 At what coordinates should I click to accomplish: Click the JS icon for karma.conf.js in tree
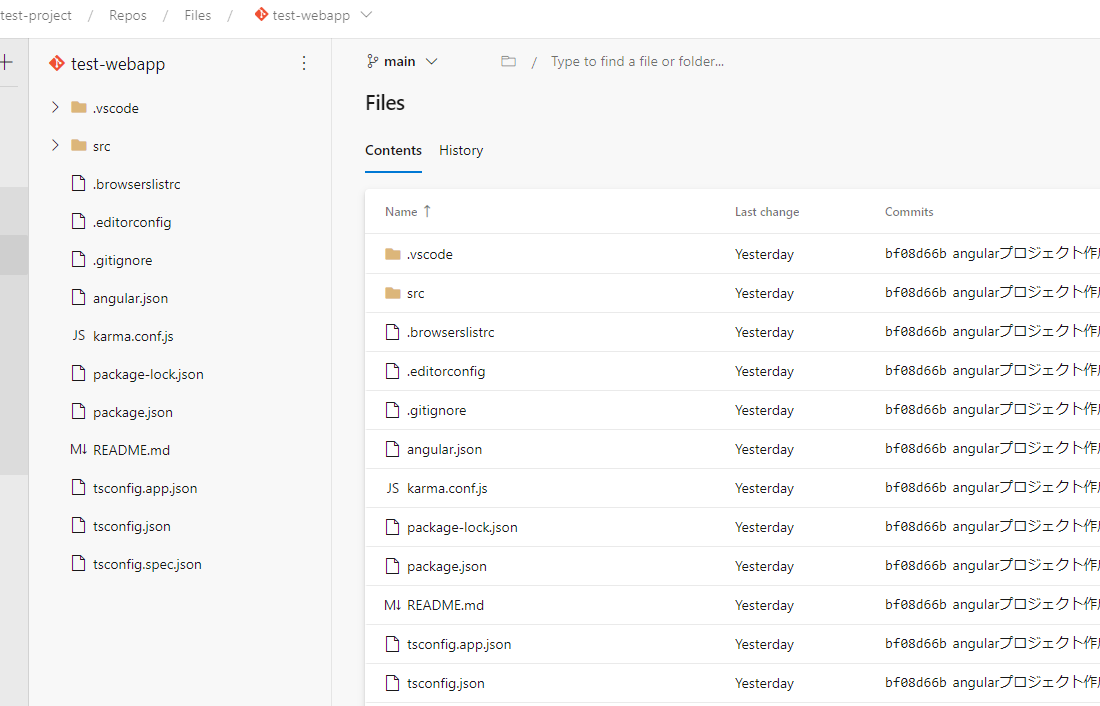point(79,336)
